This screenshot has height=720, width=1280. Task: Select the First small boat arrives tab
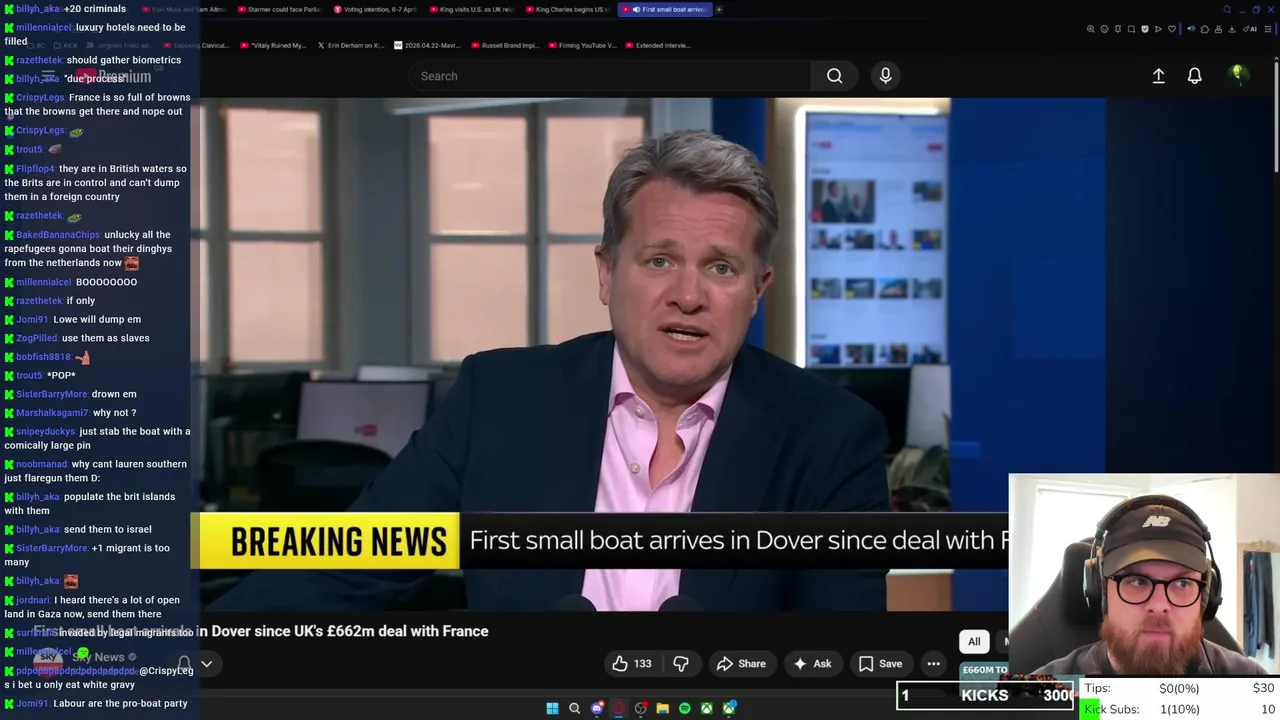pos(664,9)
